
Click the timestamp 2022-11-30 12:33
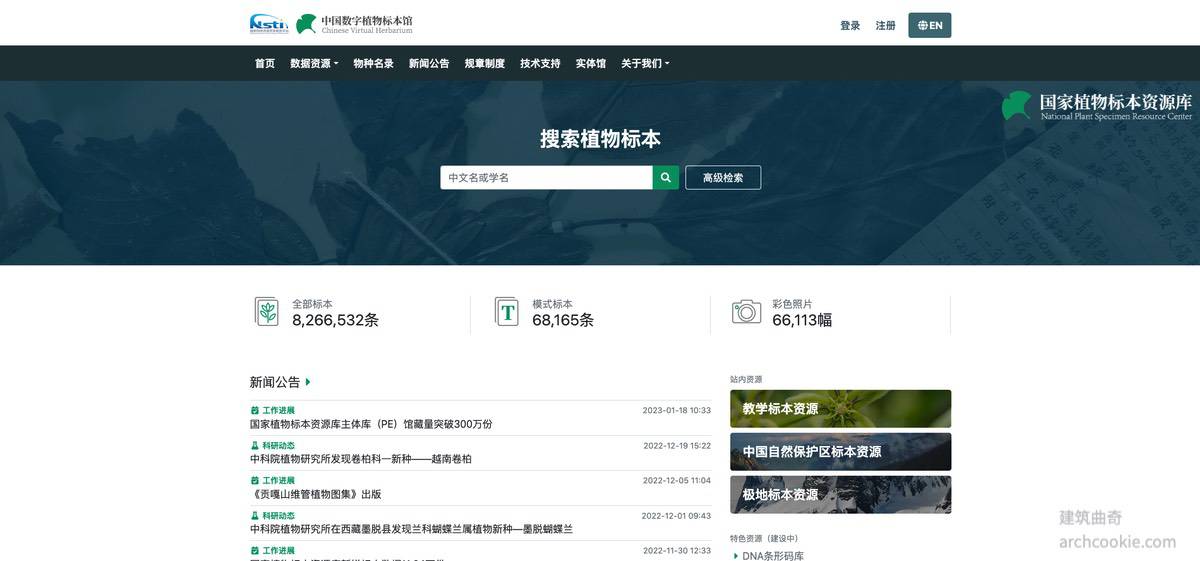click(x=677, y=550)
